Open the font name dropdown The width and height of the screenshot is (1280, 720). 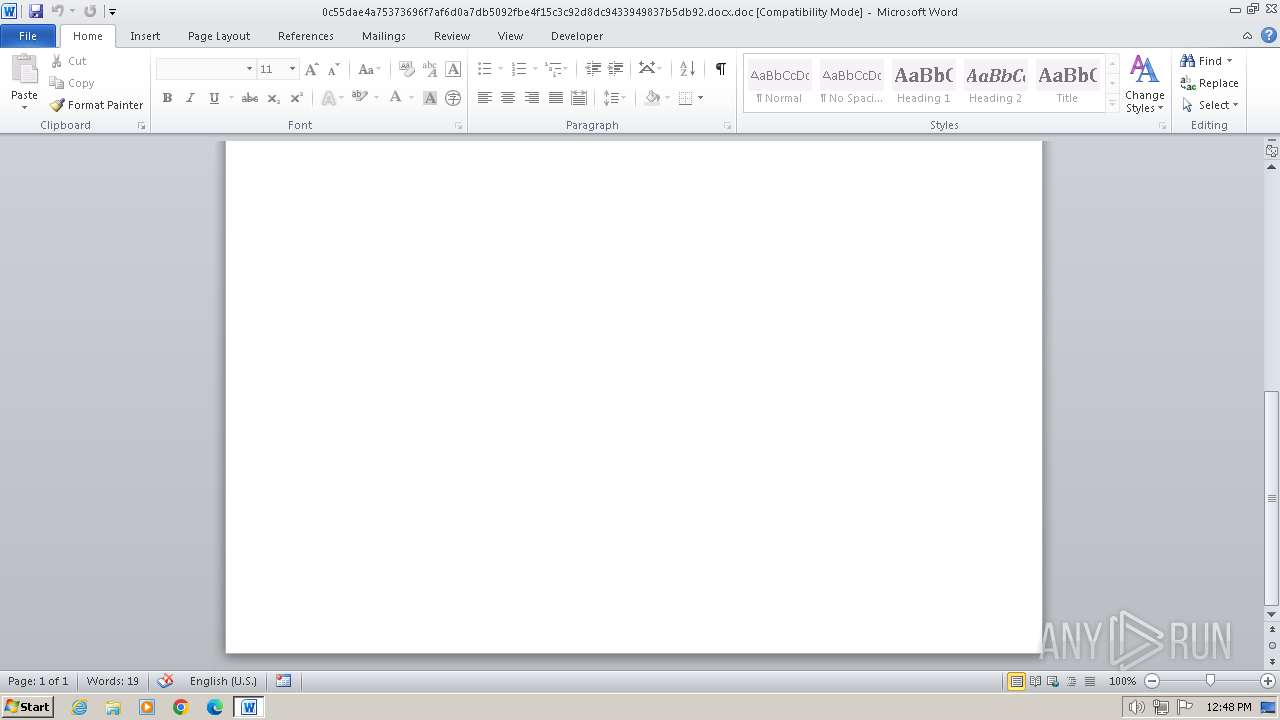[249, 69]
